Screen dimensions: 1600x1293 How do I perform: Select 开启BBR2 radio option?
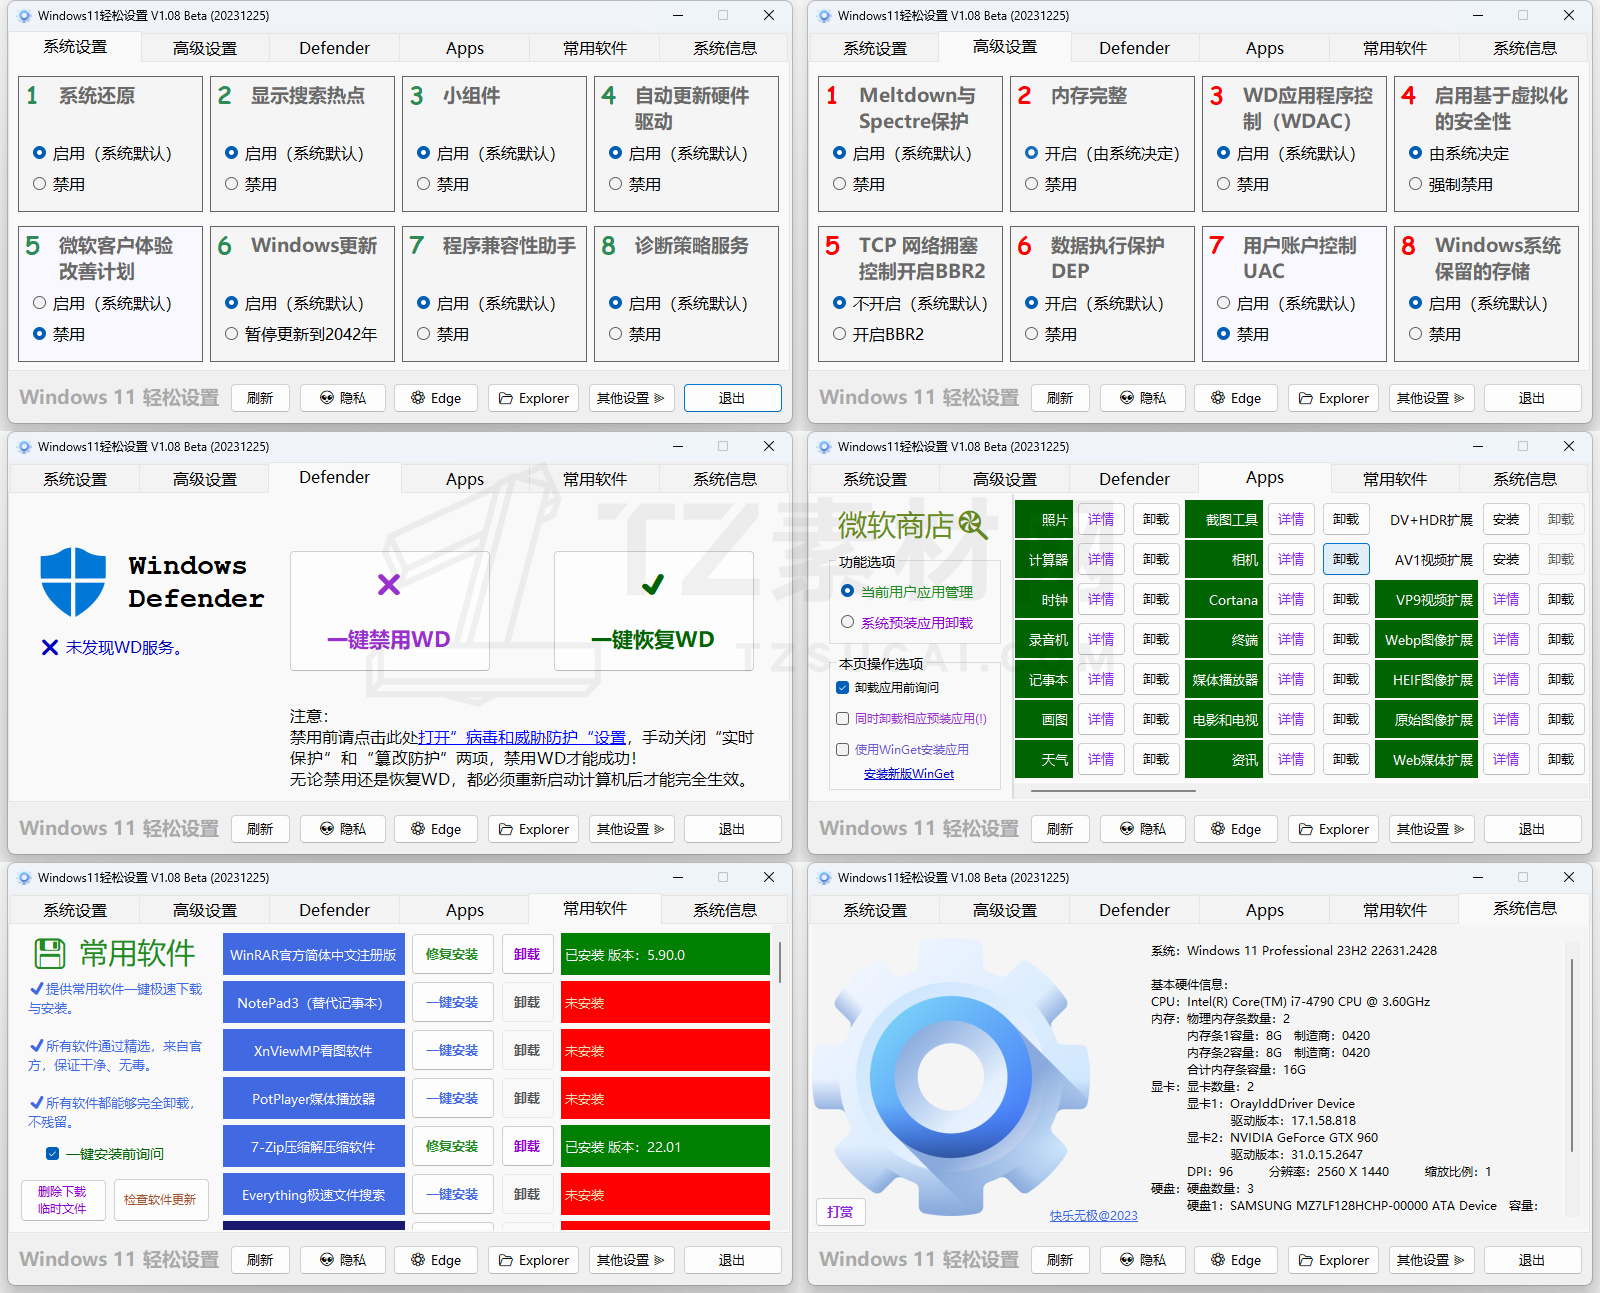coord(840,334)
